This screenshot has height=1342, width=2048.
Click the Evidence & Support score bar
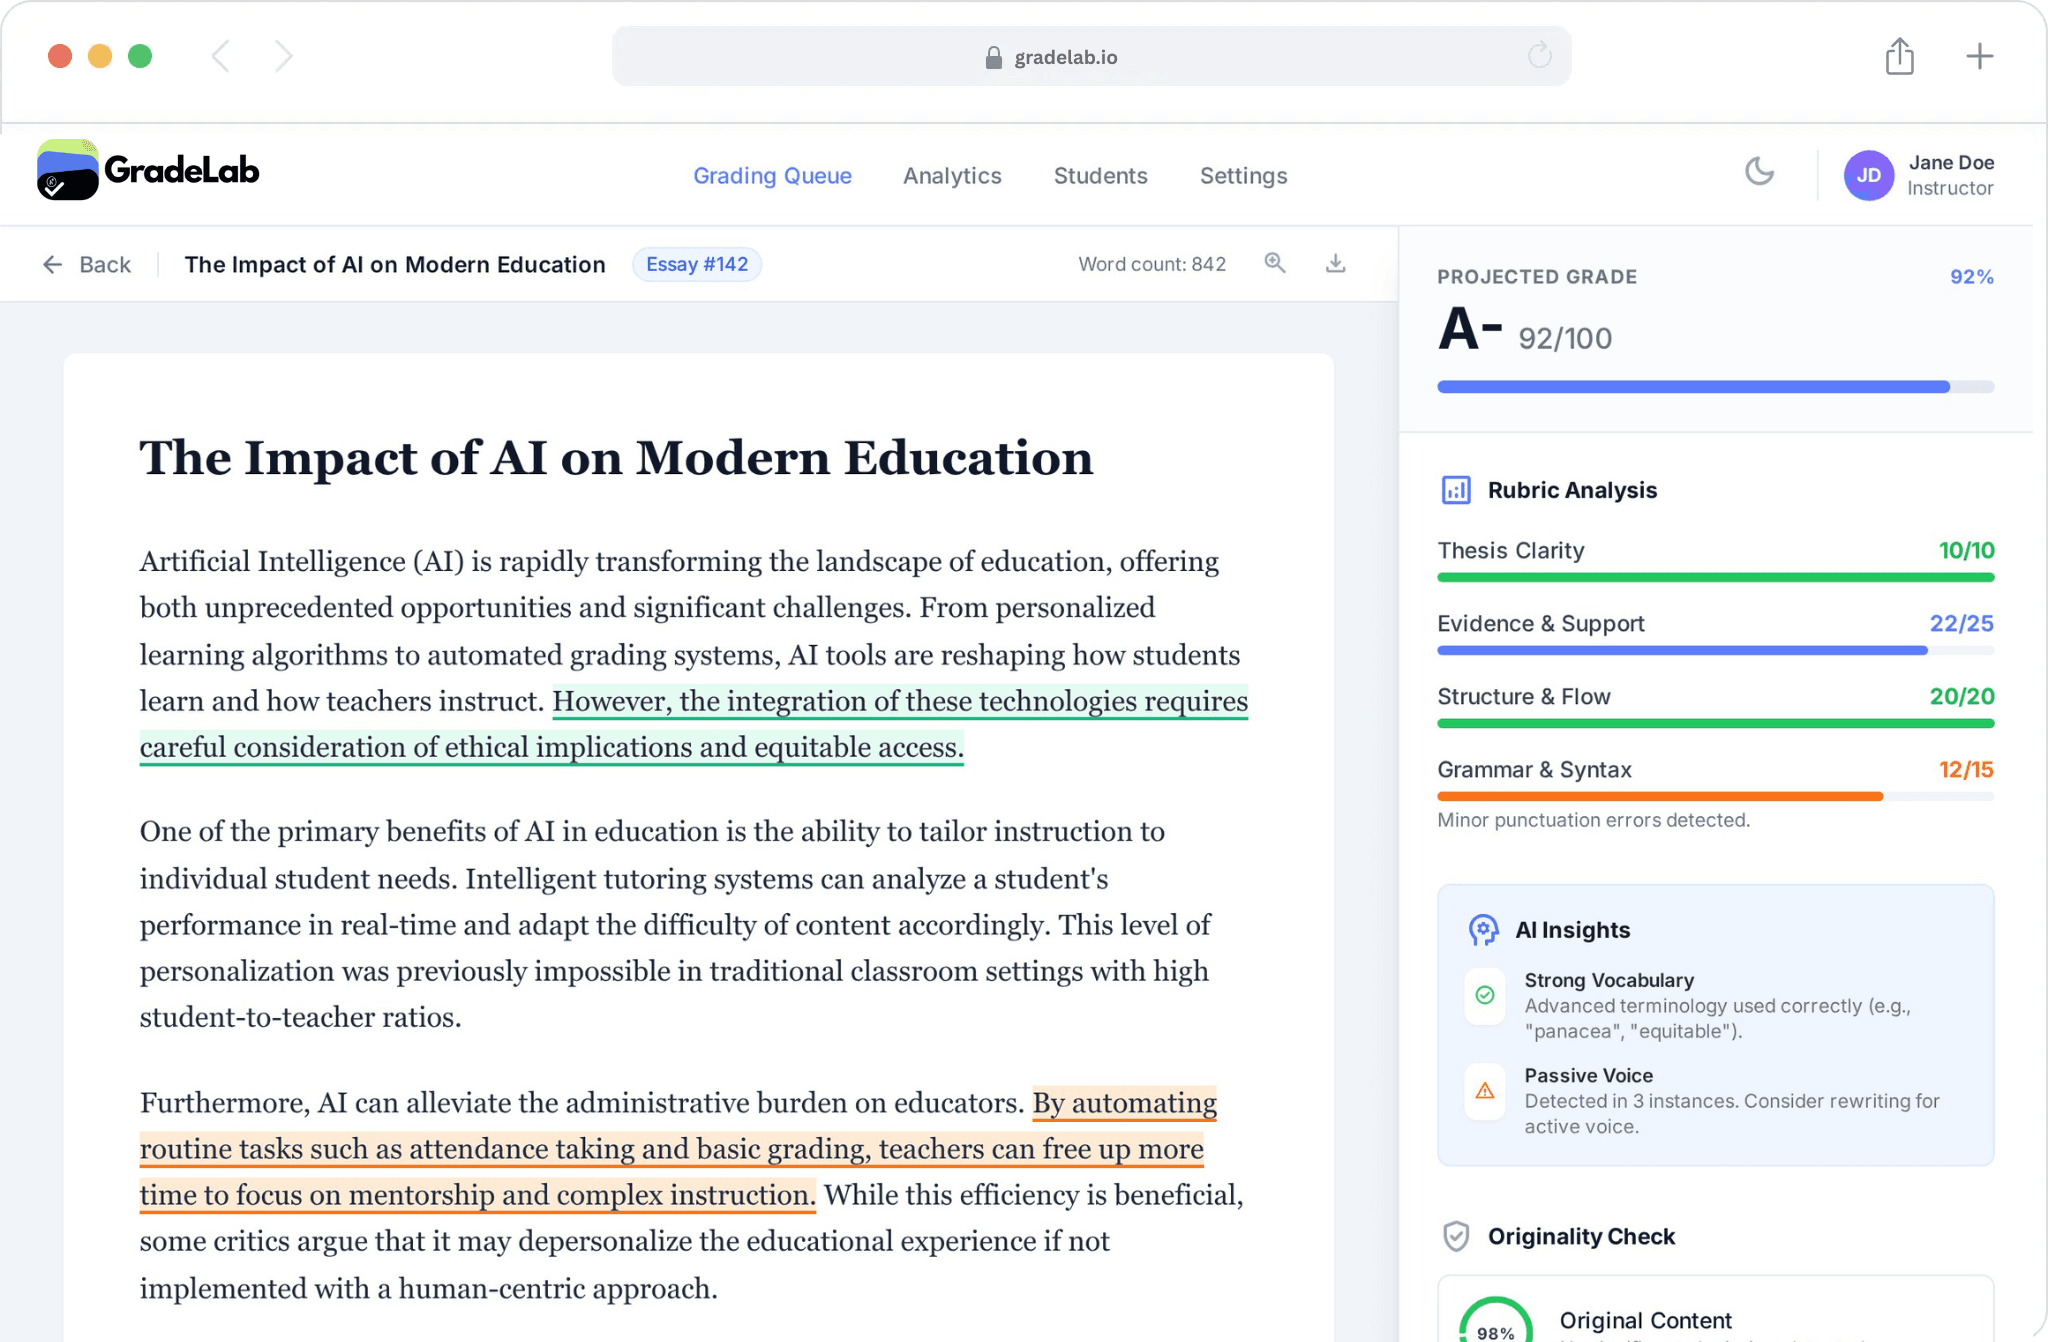click(x=1715, y=650)
